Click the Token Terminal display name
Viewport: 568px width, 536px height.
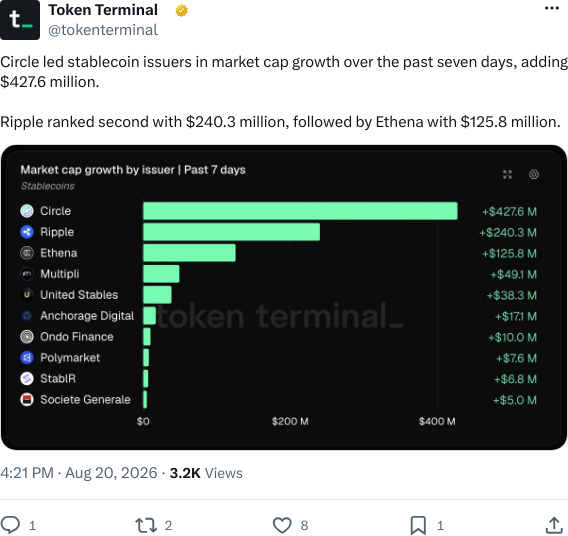click(103, 10)
